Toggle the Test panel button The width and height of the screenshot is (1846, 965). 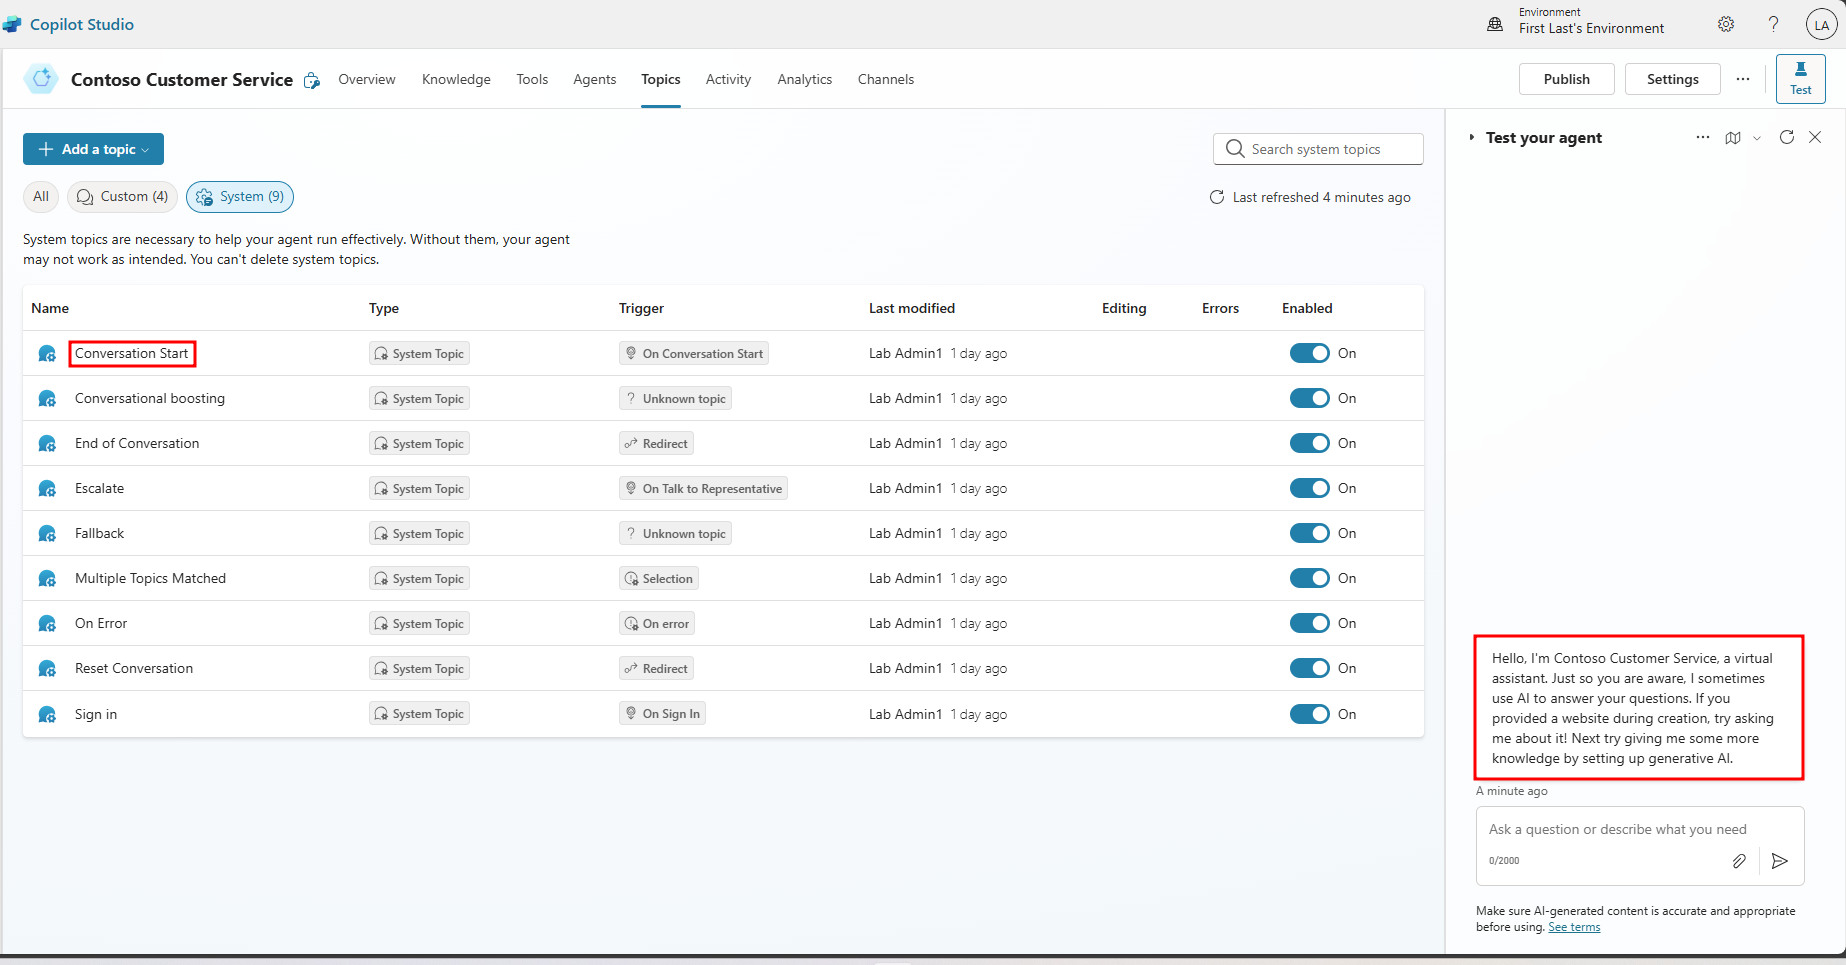(1800, 79)
